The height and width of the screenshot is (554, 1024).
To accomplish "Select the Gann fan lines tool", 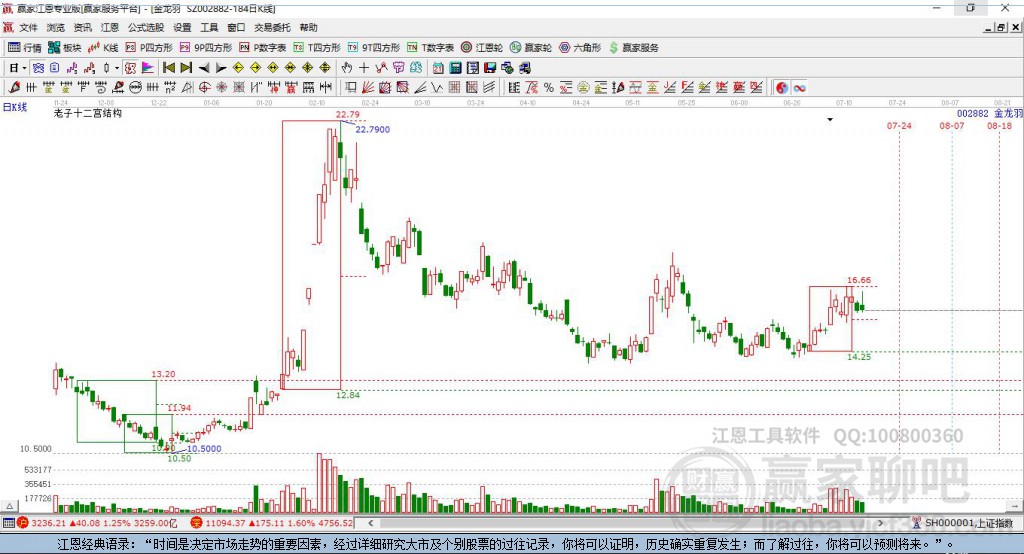I will pos(368,87).
